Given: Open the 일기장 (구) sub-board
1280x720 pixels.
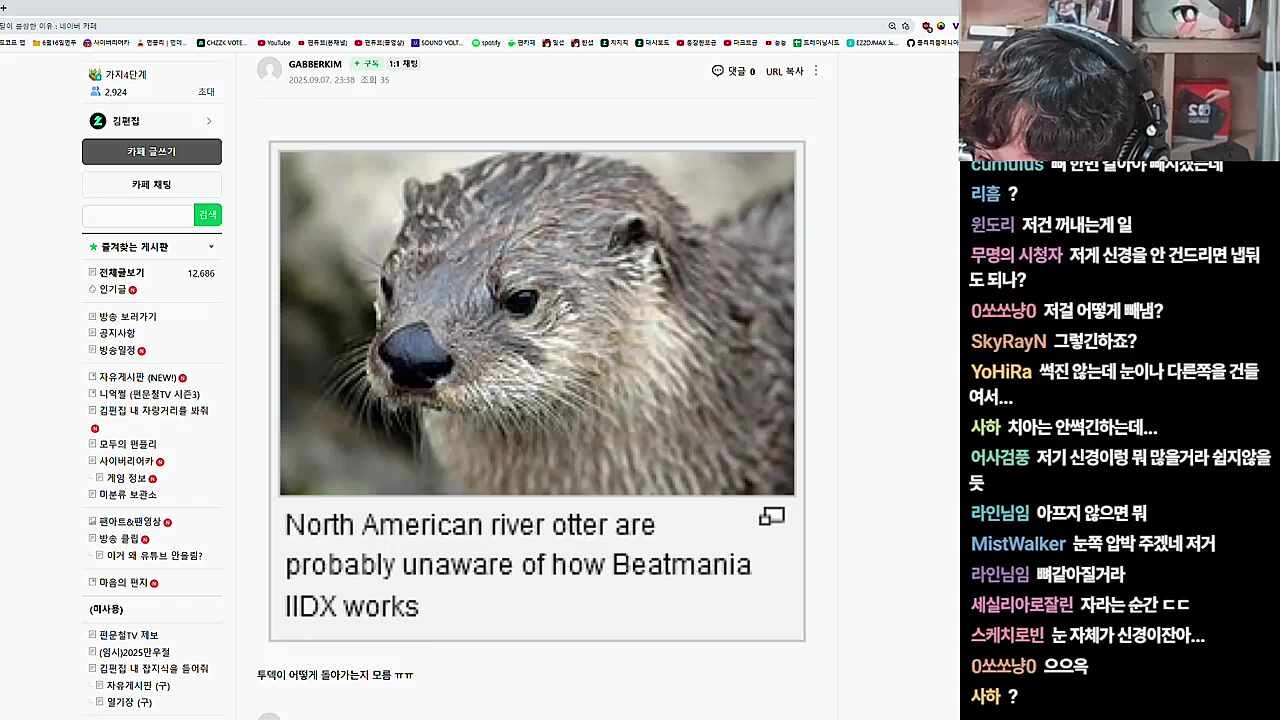Looking at the screenshot, I should point(129,702).
